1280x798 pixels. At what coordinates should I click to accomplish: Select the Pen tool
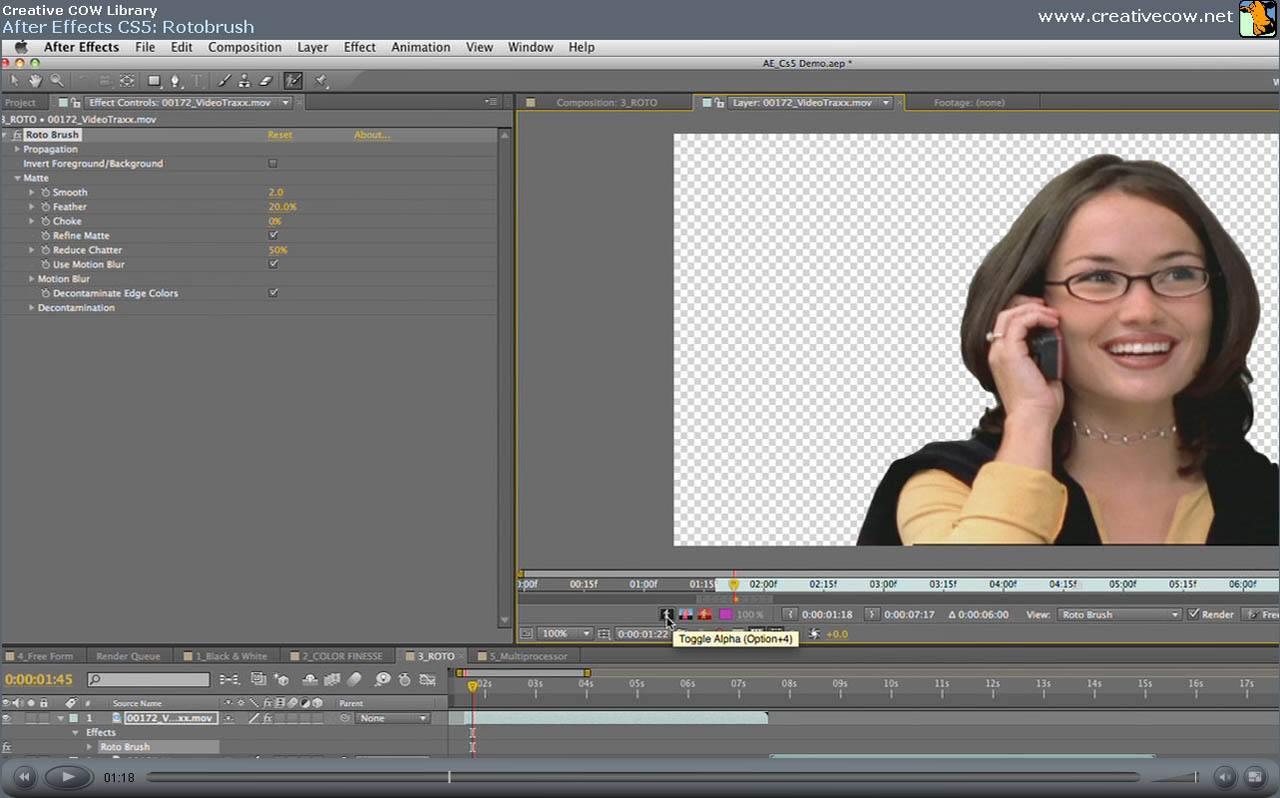pyautogui.click(x=177, y=80)
